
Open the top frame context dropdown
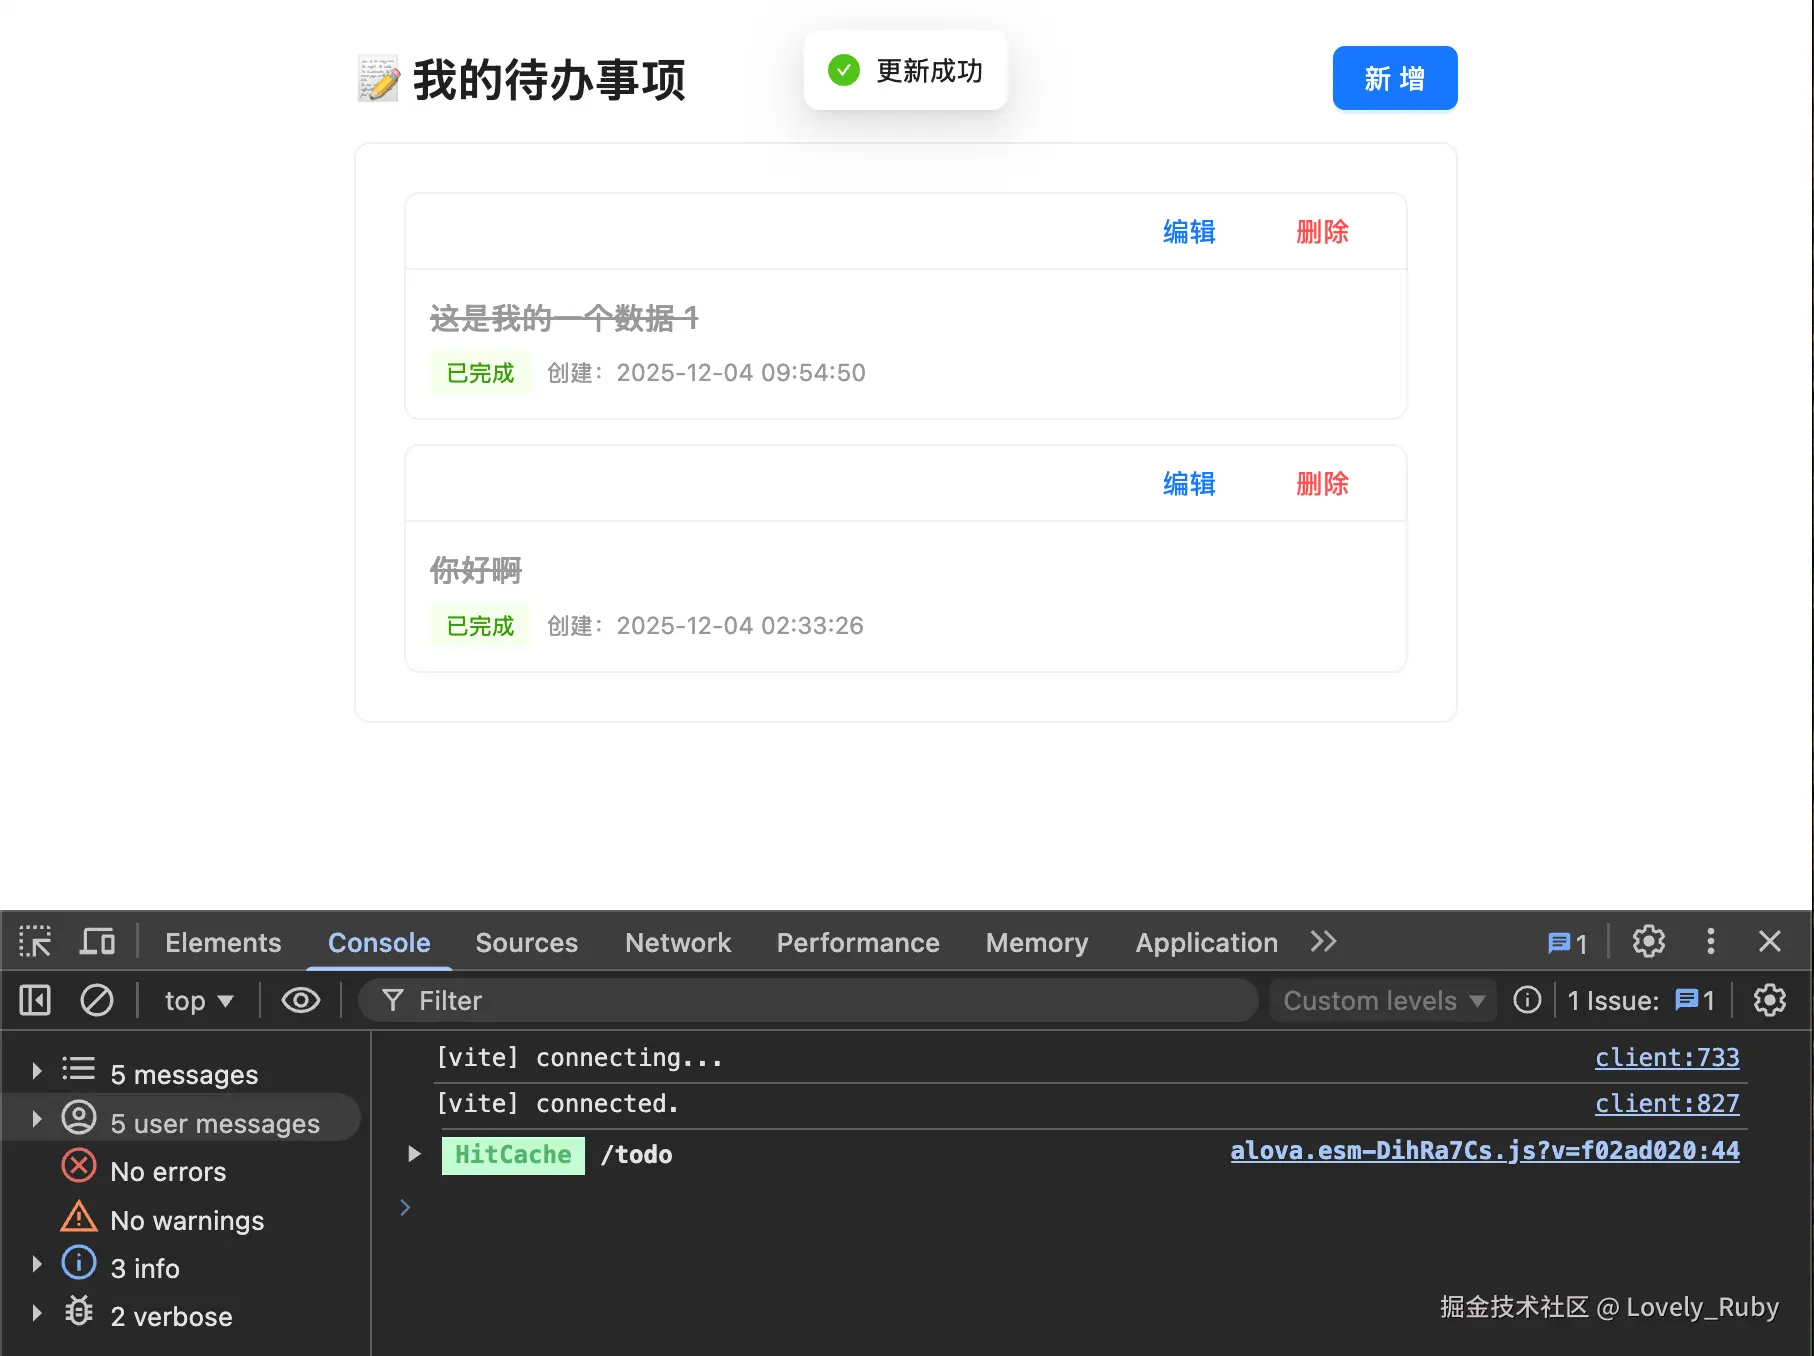[196, 1000]
